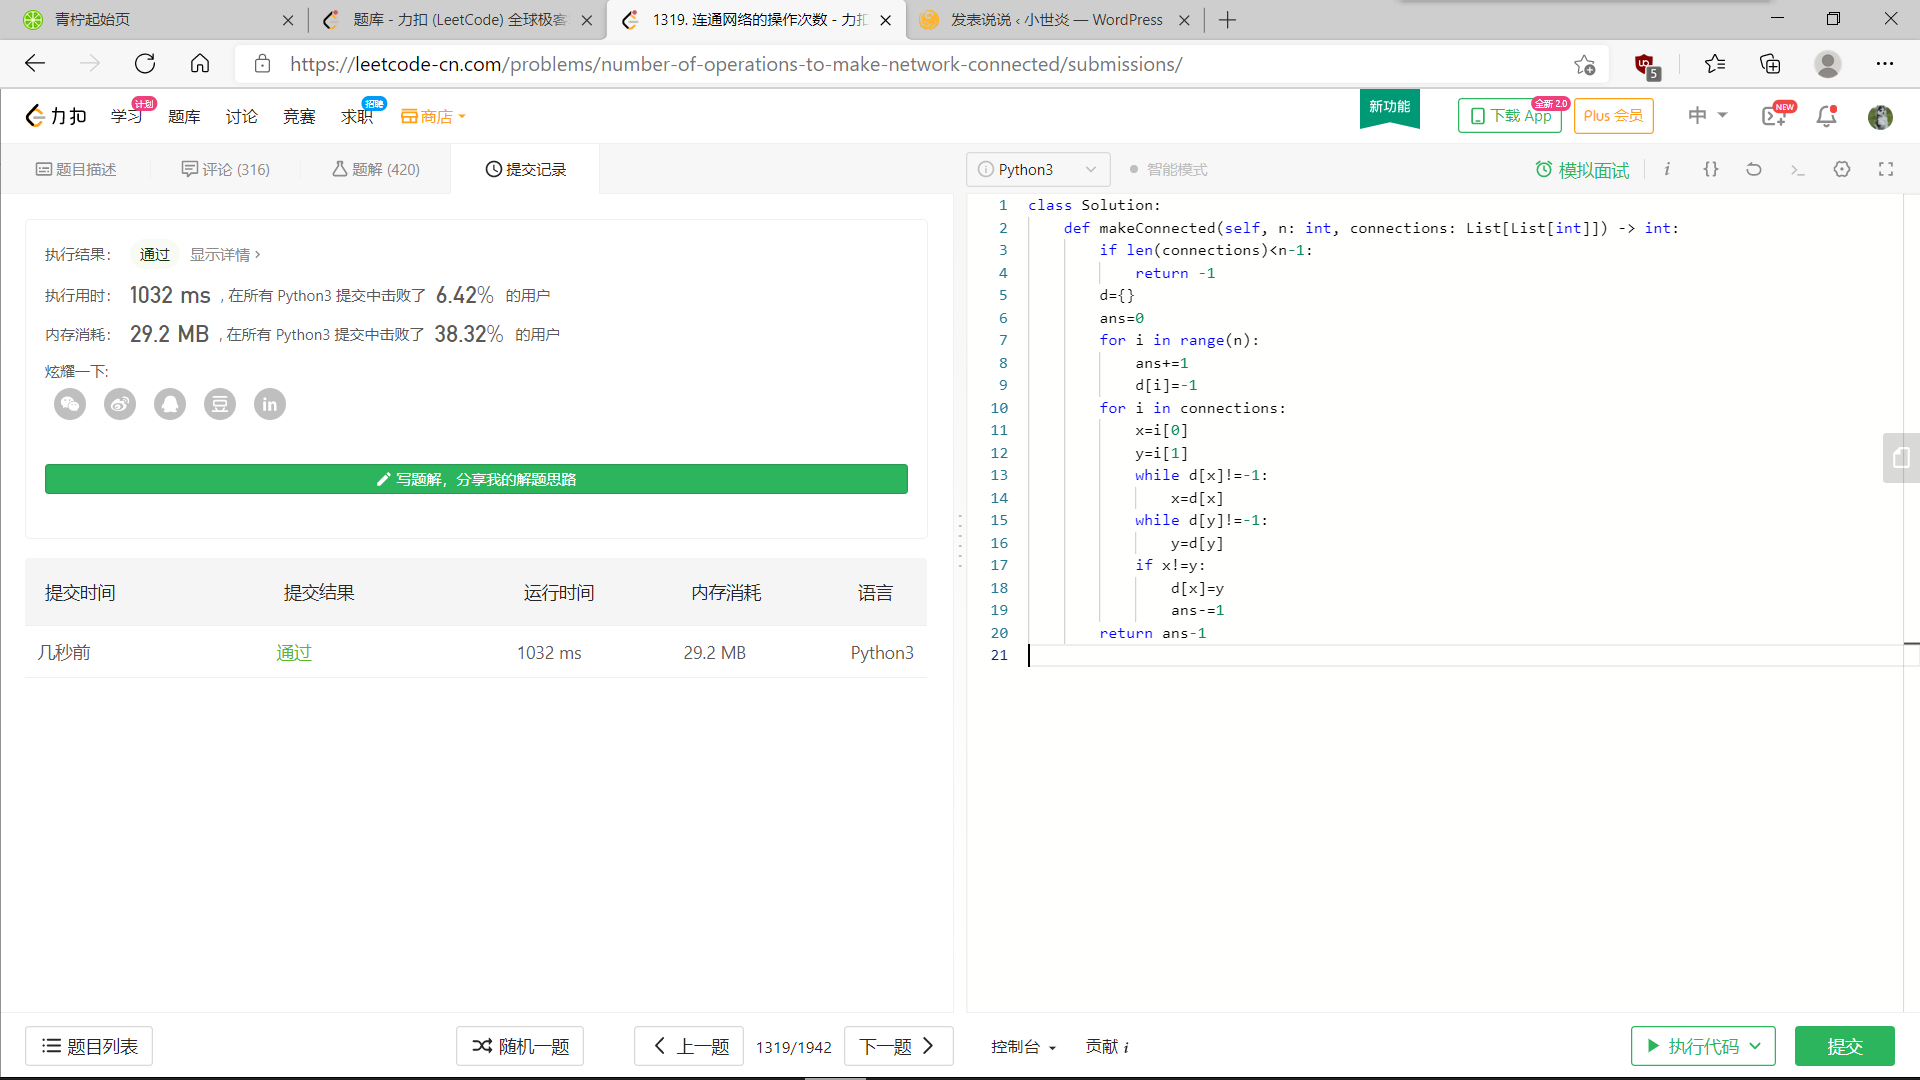Open editor settings gear icon

click(1842, 169)
